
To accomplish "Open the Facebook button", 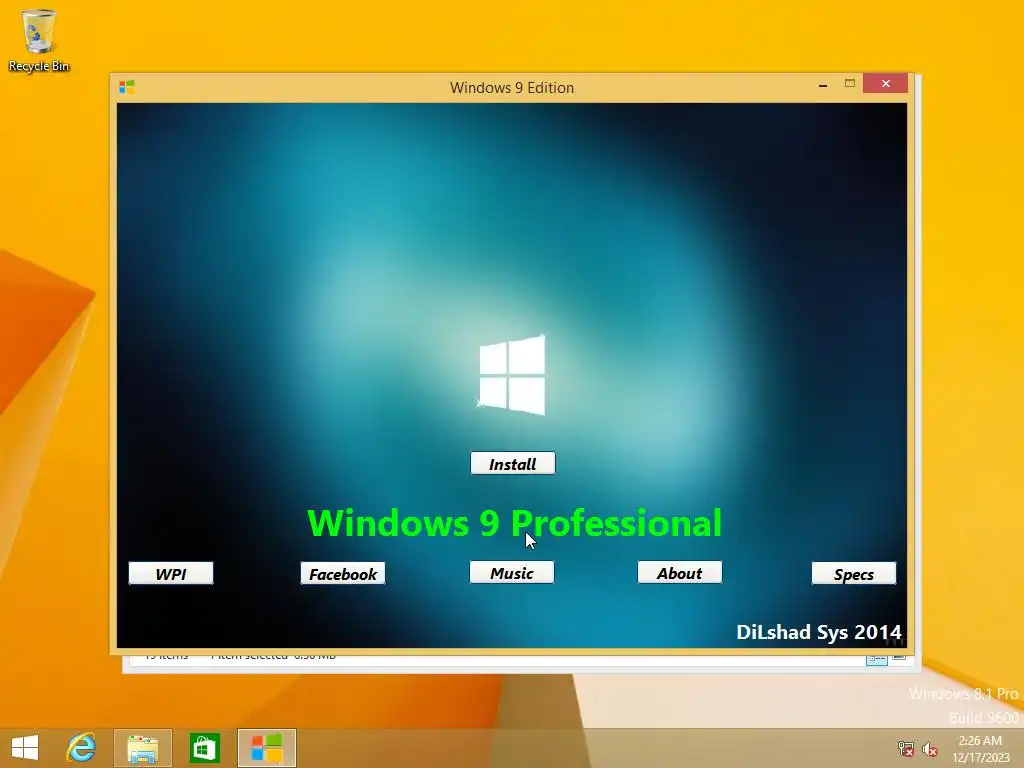I will (343, 573).
